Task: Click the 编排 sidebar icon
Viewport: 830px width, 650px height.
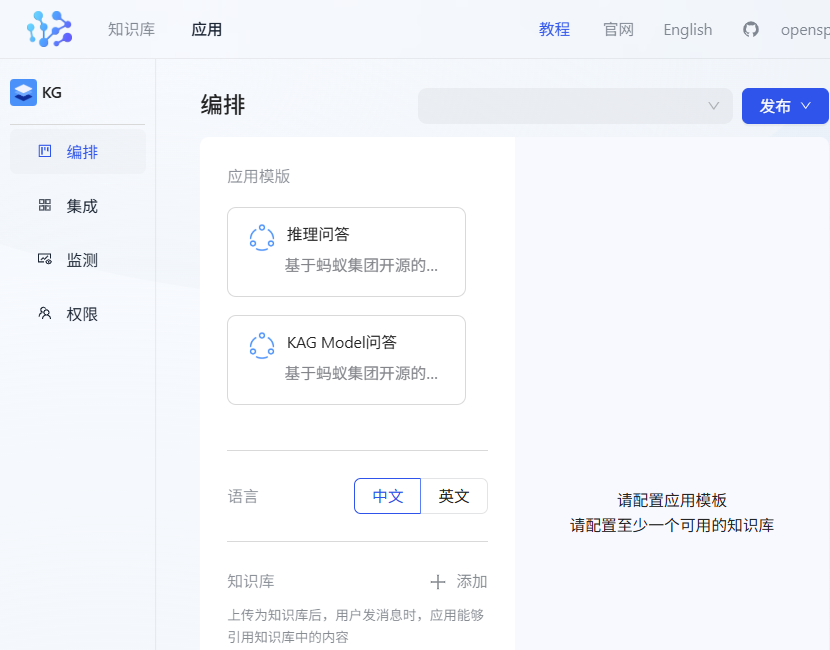Action: coord(45,151)
